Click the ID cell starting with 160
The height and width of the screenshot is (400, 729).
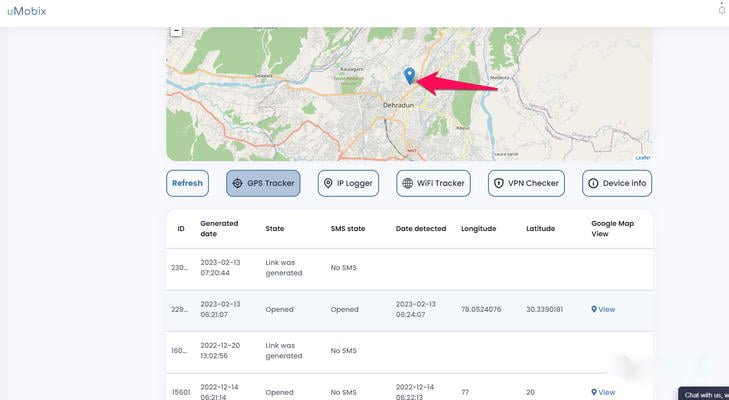pos(179,350)
